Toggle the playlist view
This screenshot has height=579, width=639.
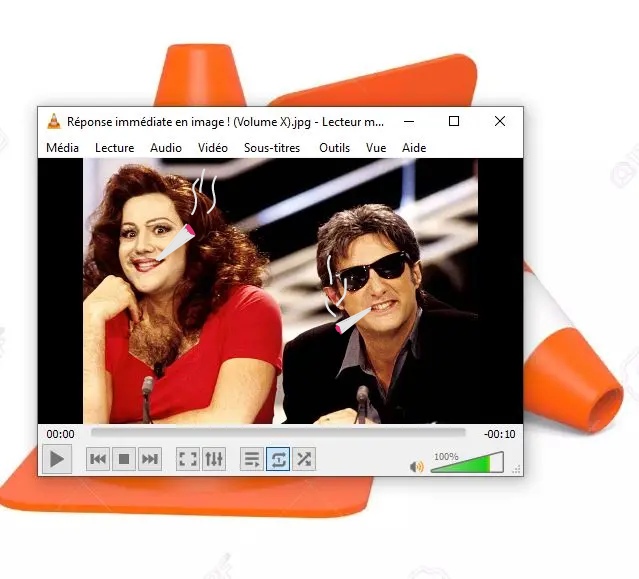(x=252, y=459)
